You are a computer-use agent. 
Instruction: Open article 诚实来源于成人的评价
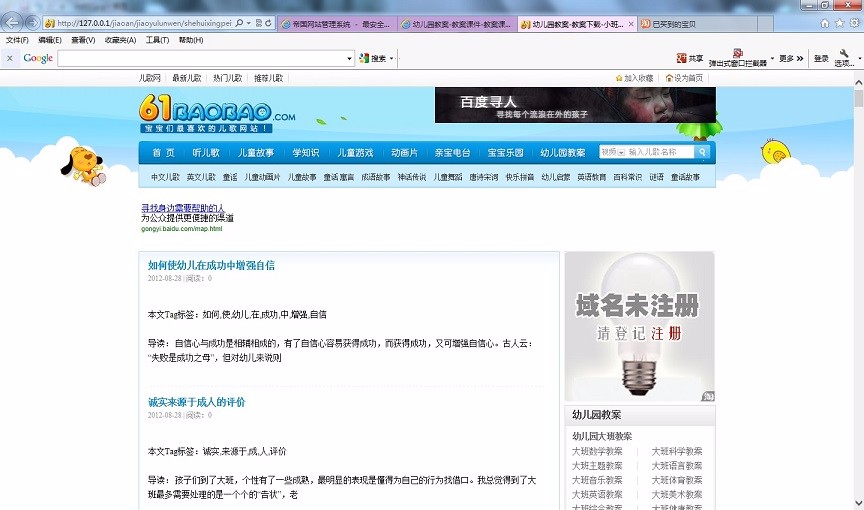coord(196,402)
